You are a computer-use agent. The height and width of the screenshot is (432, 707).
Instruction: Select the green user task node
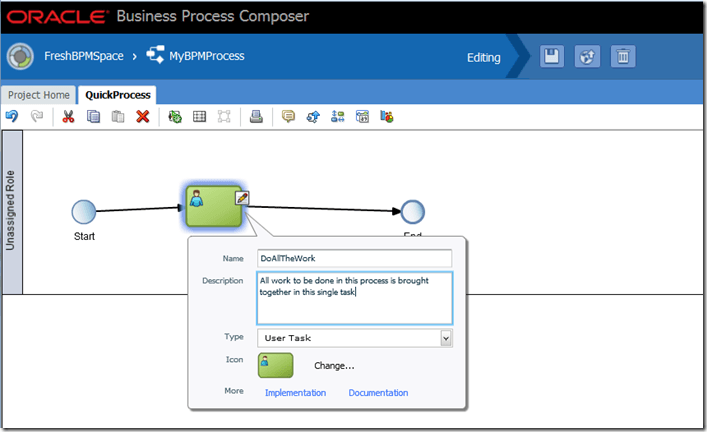214,206
